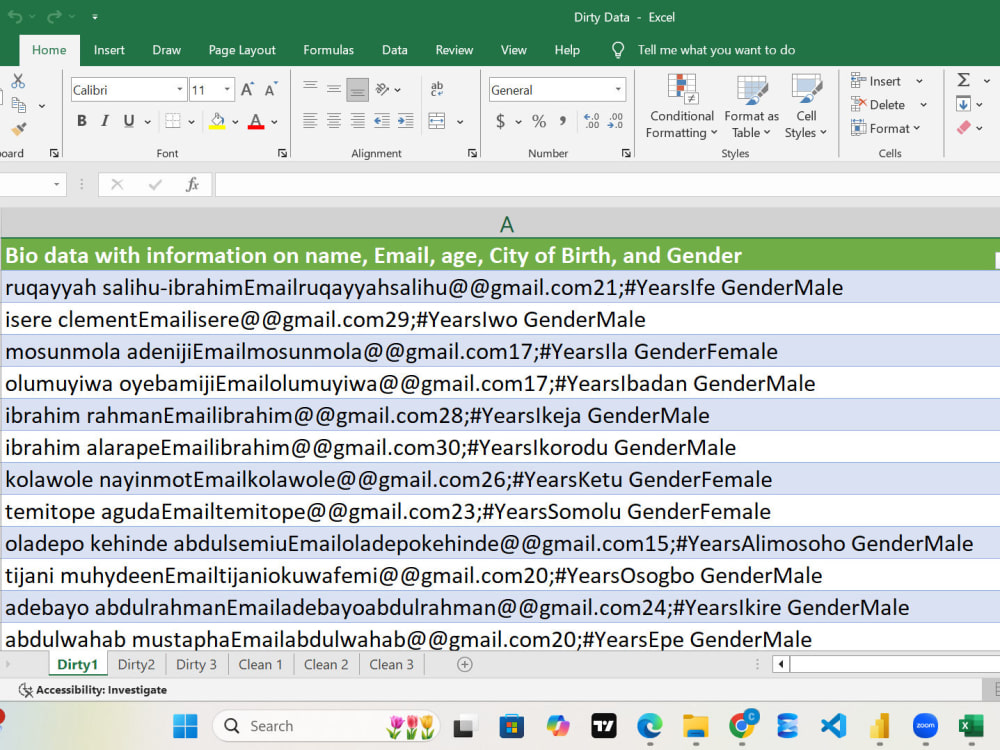1000x750 pixels.
Task: Click the Insert Function fx icon
Action: click(192, 184)
